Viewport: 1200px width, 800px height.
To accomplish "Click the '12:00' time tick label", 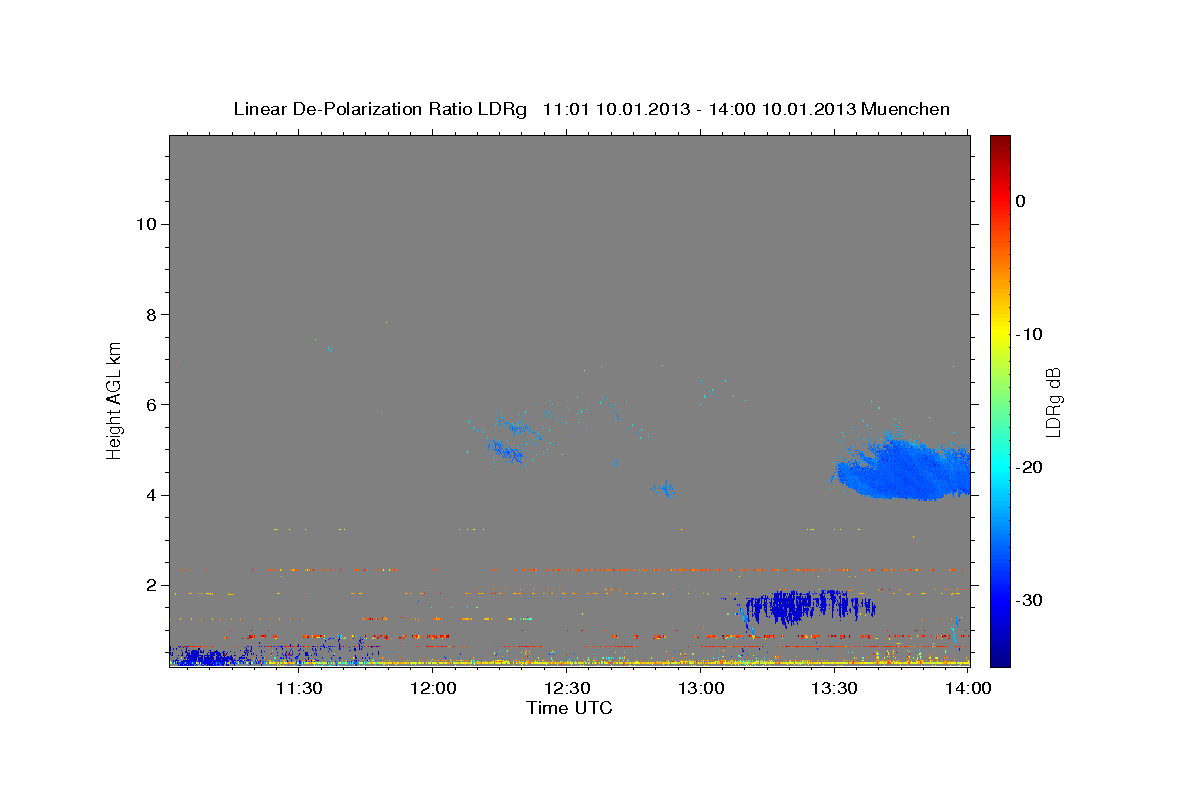I will pyautogui.click(x=434, y=688).
